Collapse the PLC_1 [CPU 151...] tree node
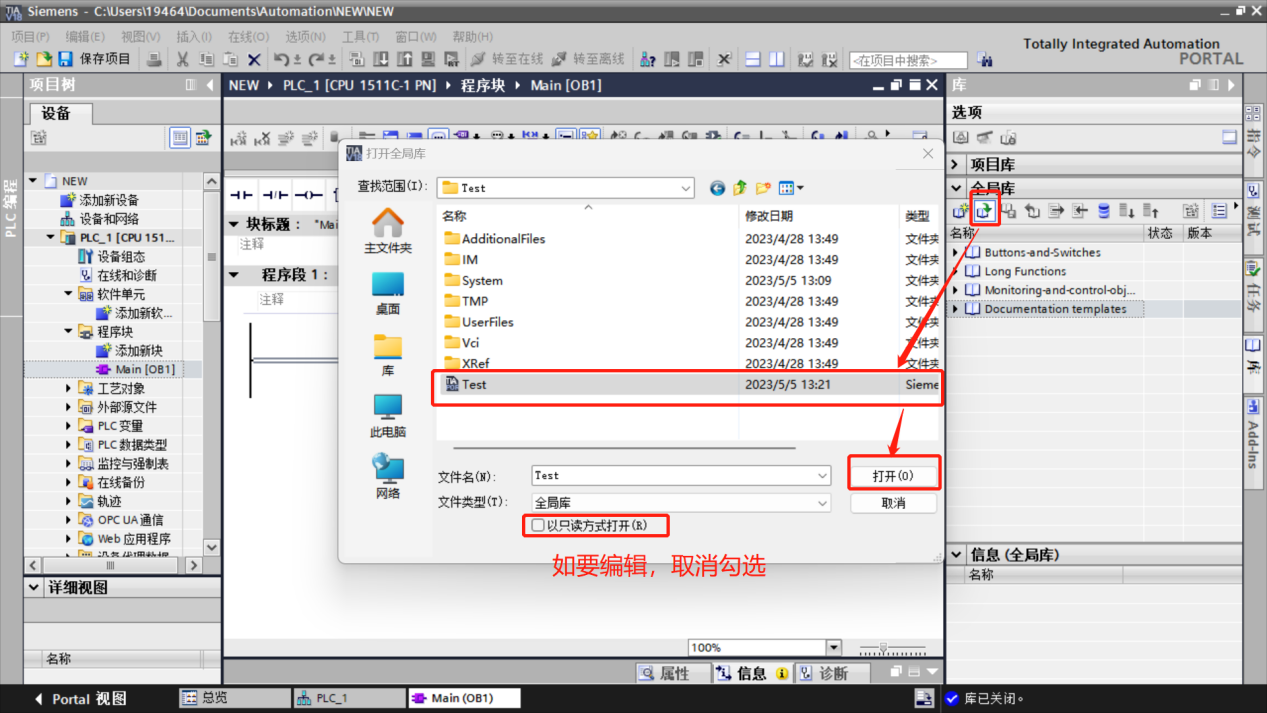1267x713 pixels. point(51,238)
